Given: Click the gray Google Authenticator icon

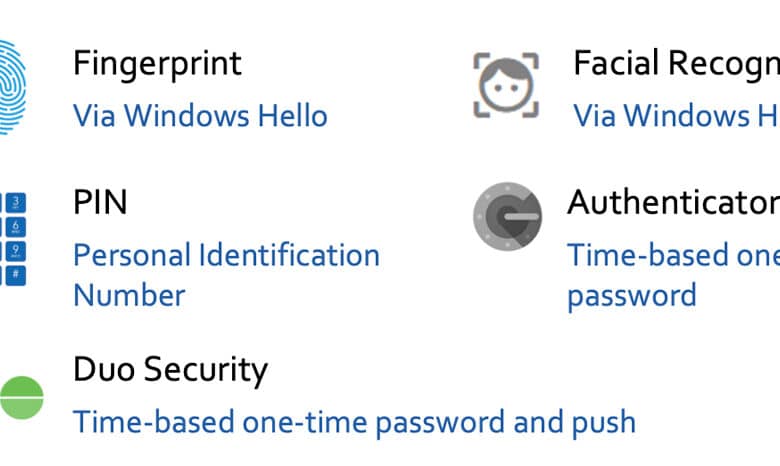Looking at the screenshot, I should [507, 216].
